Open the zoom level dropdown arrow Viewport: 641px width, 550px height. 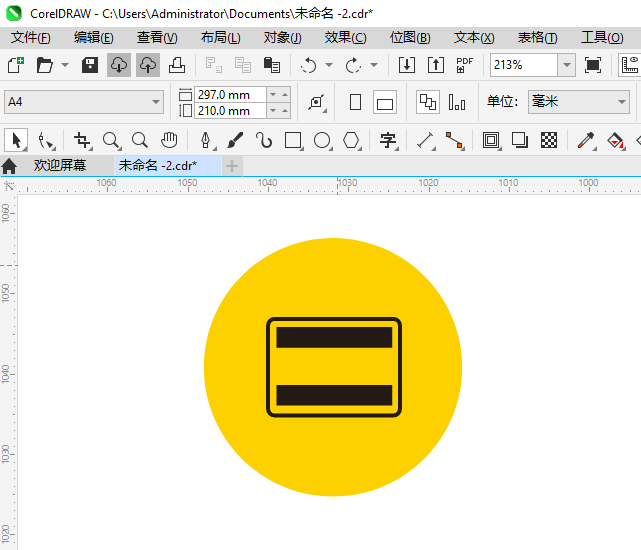(567, 65)
